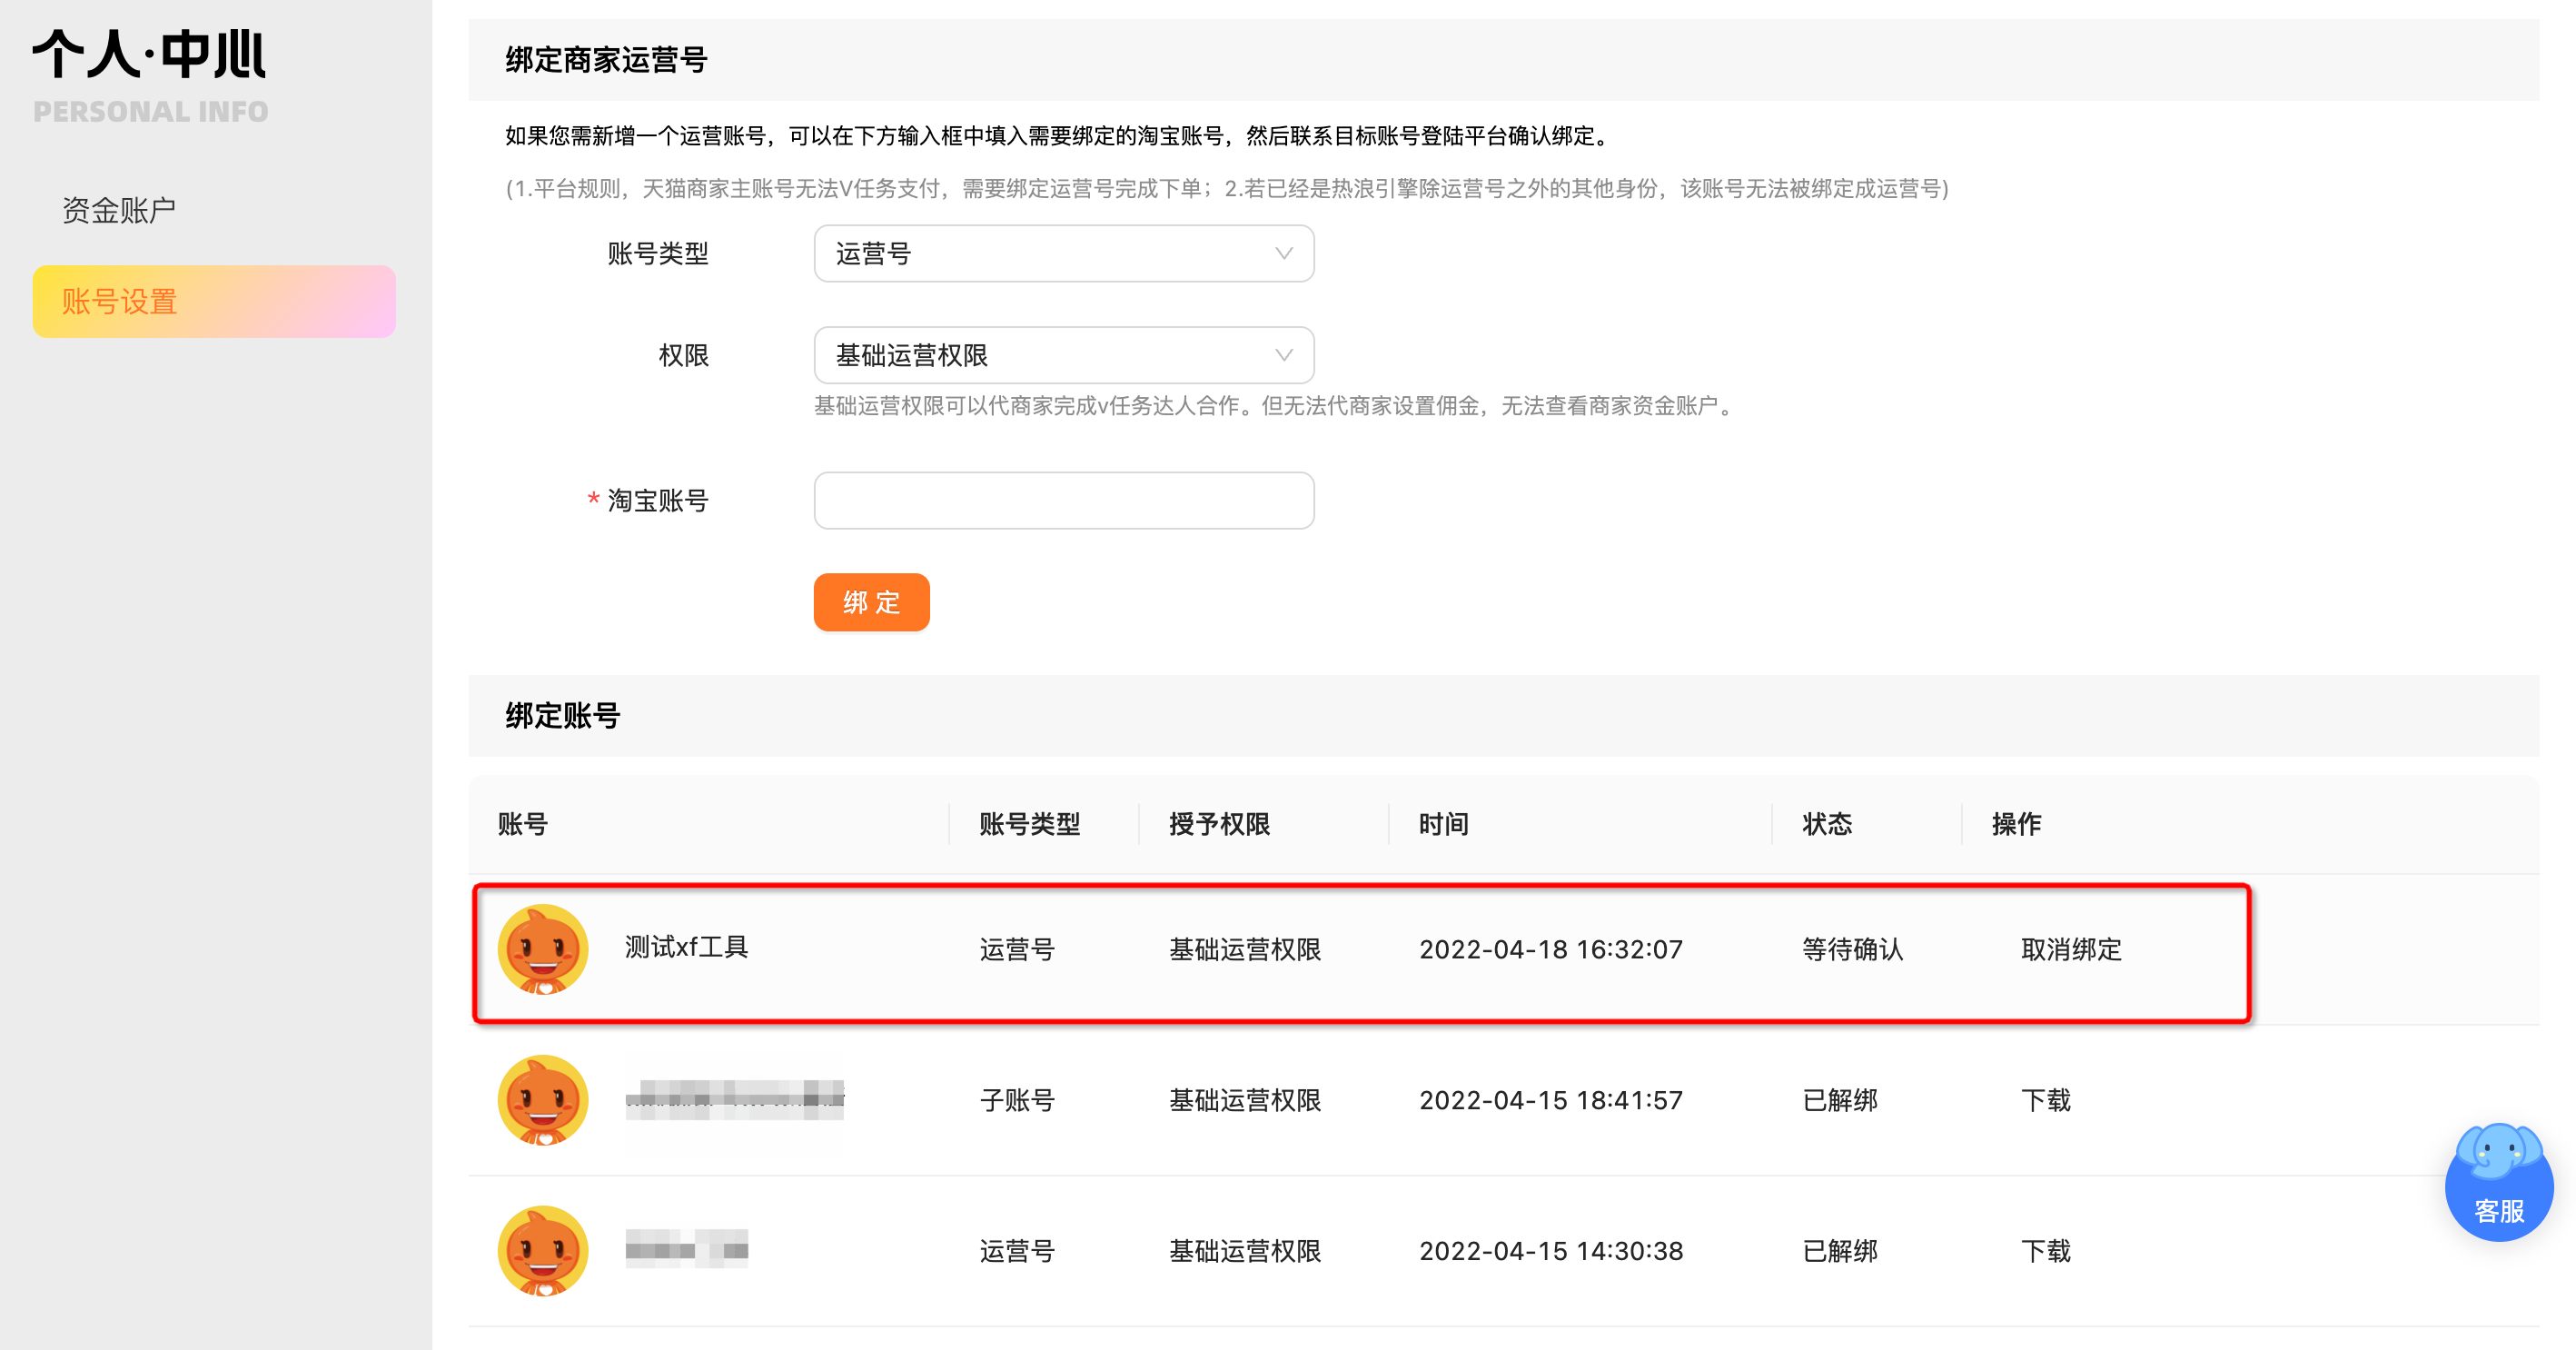Select the 账号设置 sidebar menu item
Viewport: 2576px width, 1350px height.
pos(214,301)
